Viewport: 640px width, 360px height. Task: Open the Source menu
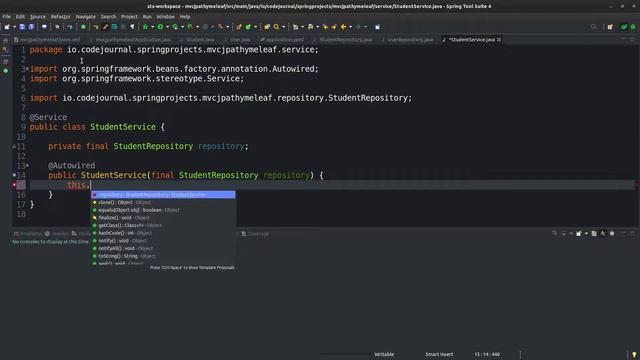[38, 17]
